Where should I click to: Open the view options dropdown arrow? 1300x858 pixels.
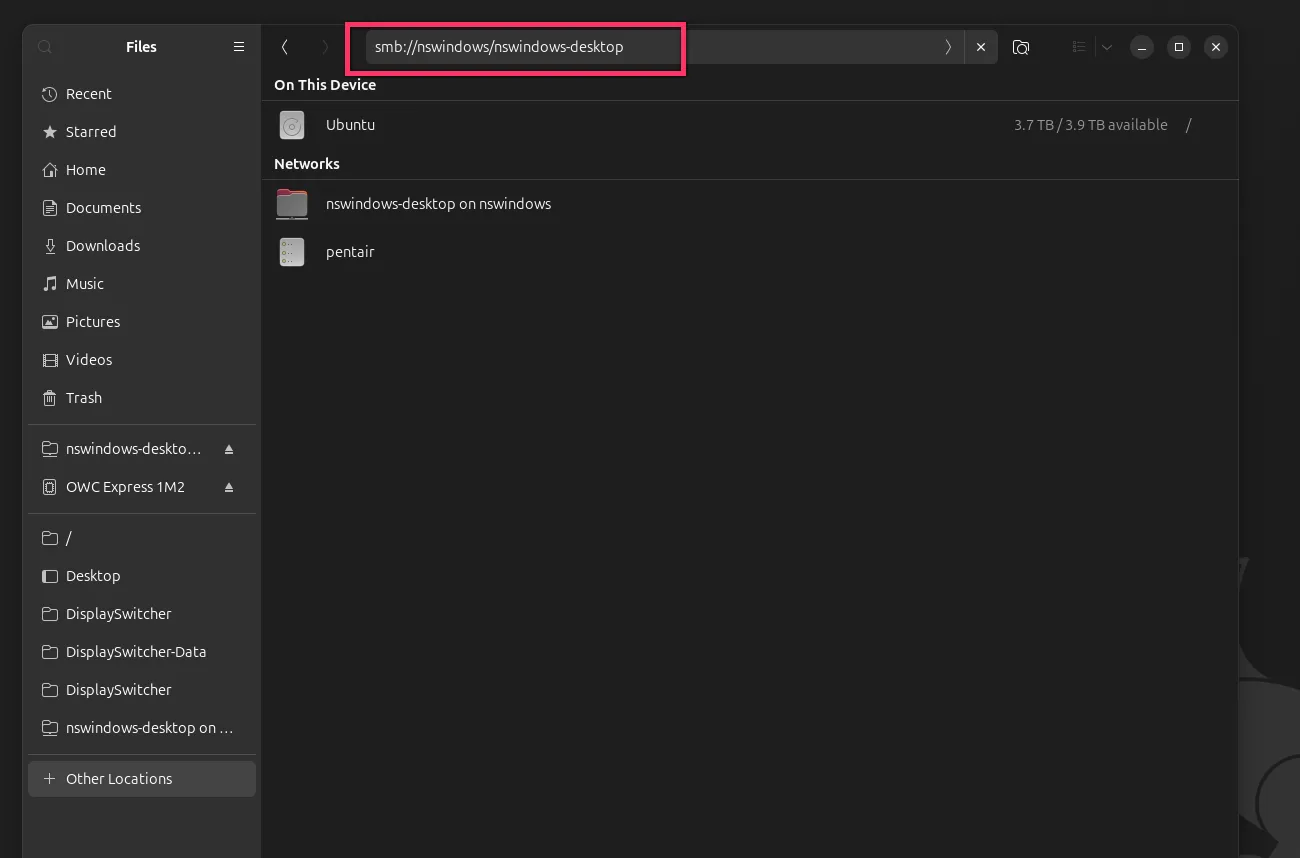click(1107, 47)
